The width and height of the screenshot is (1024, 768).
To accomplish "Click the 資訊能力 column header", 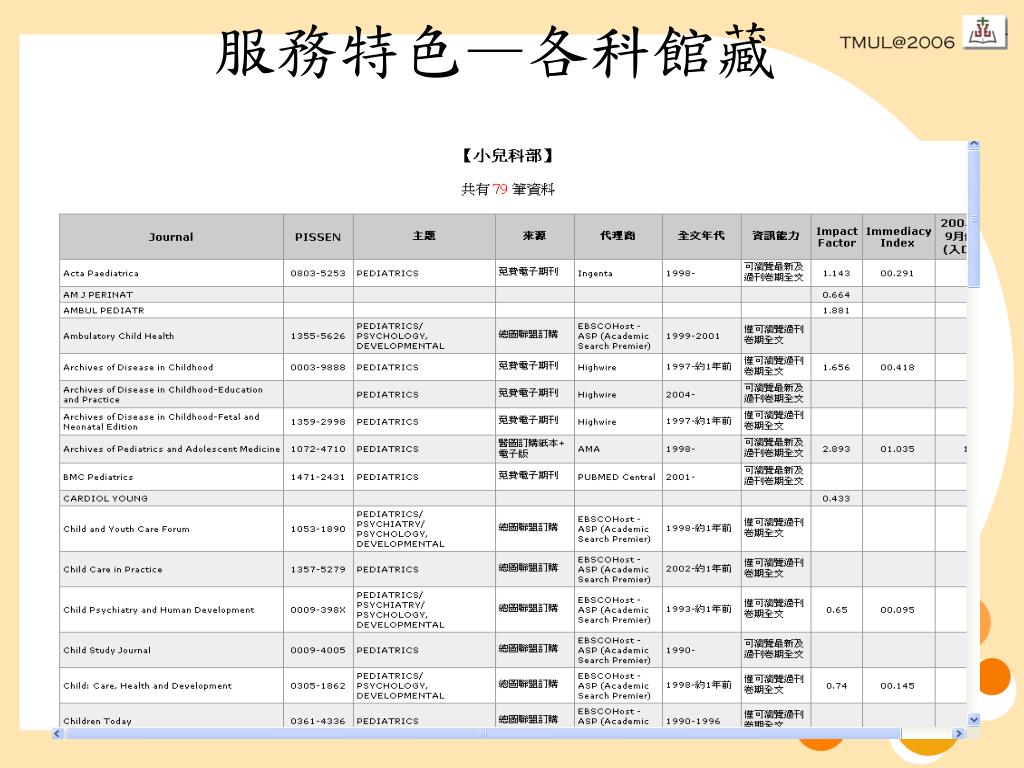I will pyautogui.click(x=776, y=236).
